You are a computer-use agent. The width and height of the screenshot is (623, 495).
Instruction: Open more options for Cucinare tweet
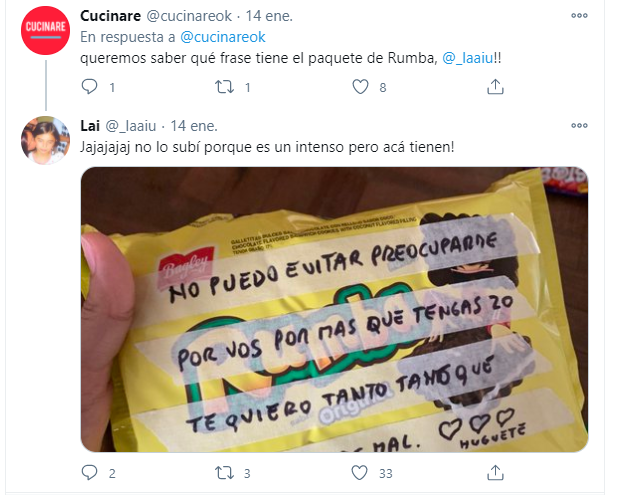[579, 15]
